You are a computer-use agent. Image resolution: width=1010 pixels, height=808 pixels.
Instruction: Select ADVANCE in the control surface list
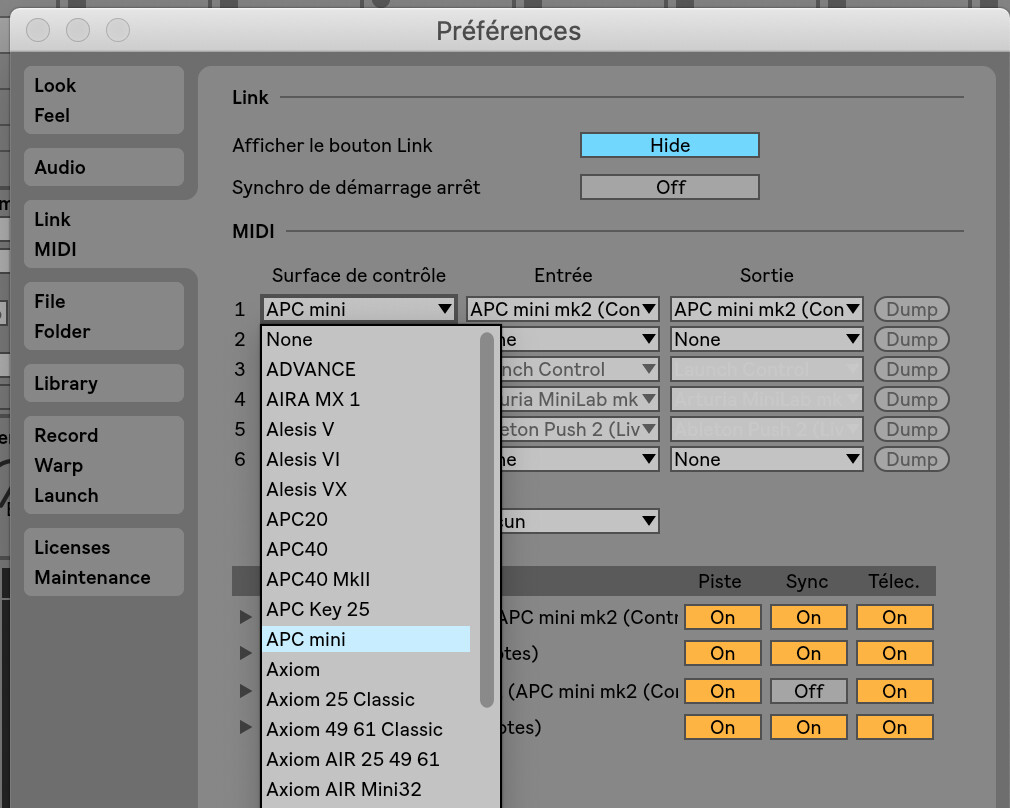367,369
